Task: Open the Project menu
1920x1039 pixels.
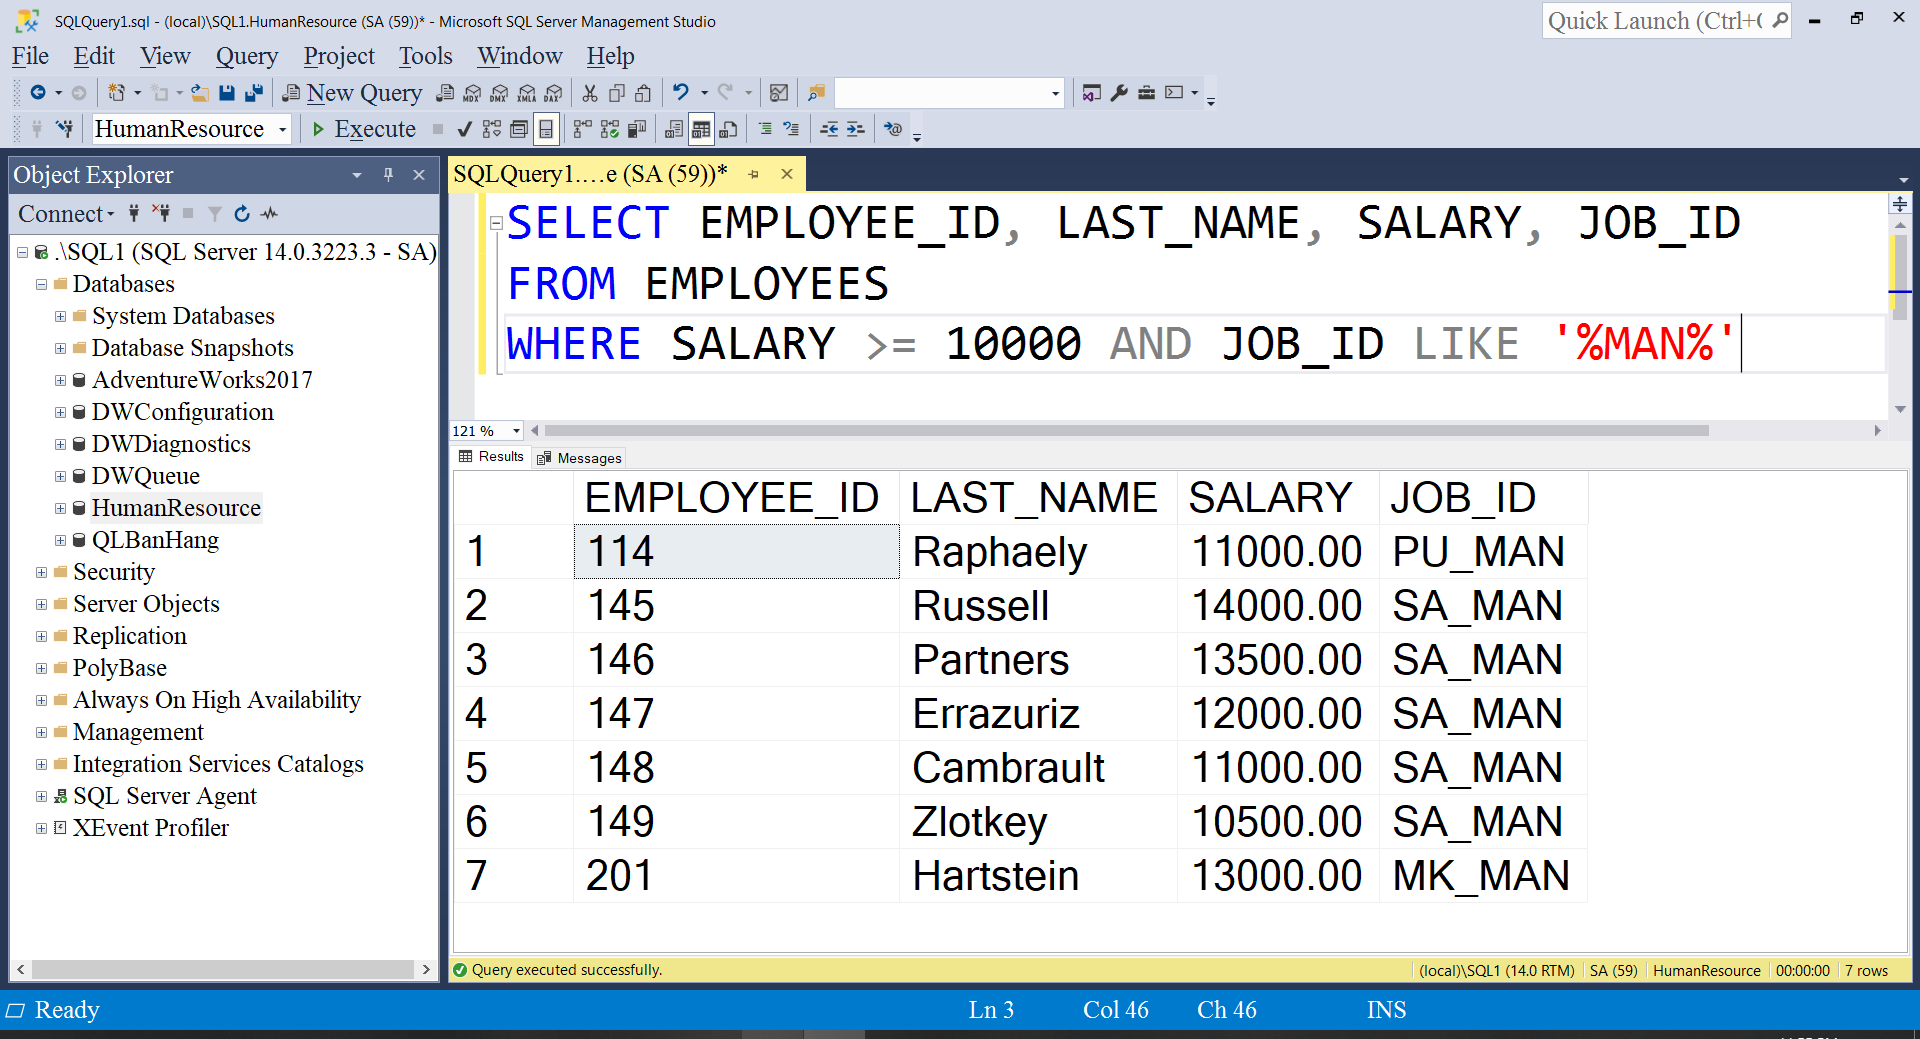Action: tap(339, 56)
